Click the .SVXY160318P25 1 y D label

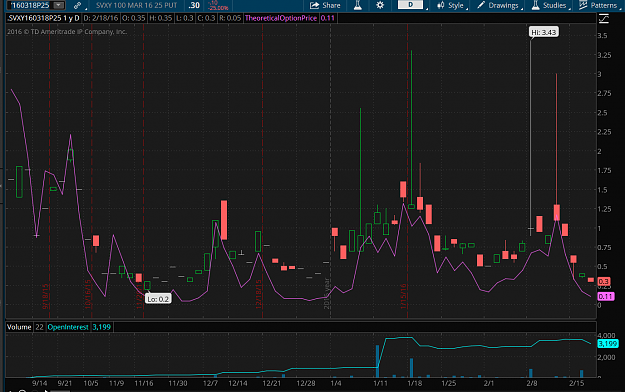43,18
